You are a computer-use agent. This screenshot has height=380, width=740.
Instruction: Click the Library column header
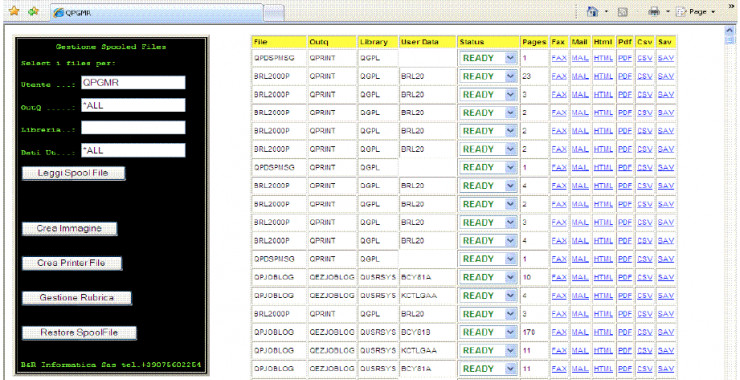(x=378, y=42)
